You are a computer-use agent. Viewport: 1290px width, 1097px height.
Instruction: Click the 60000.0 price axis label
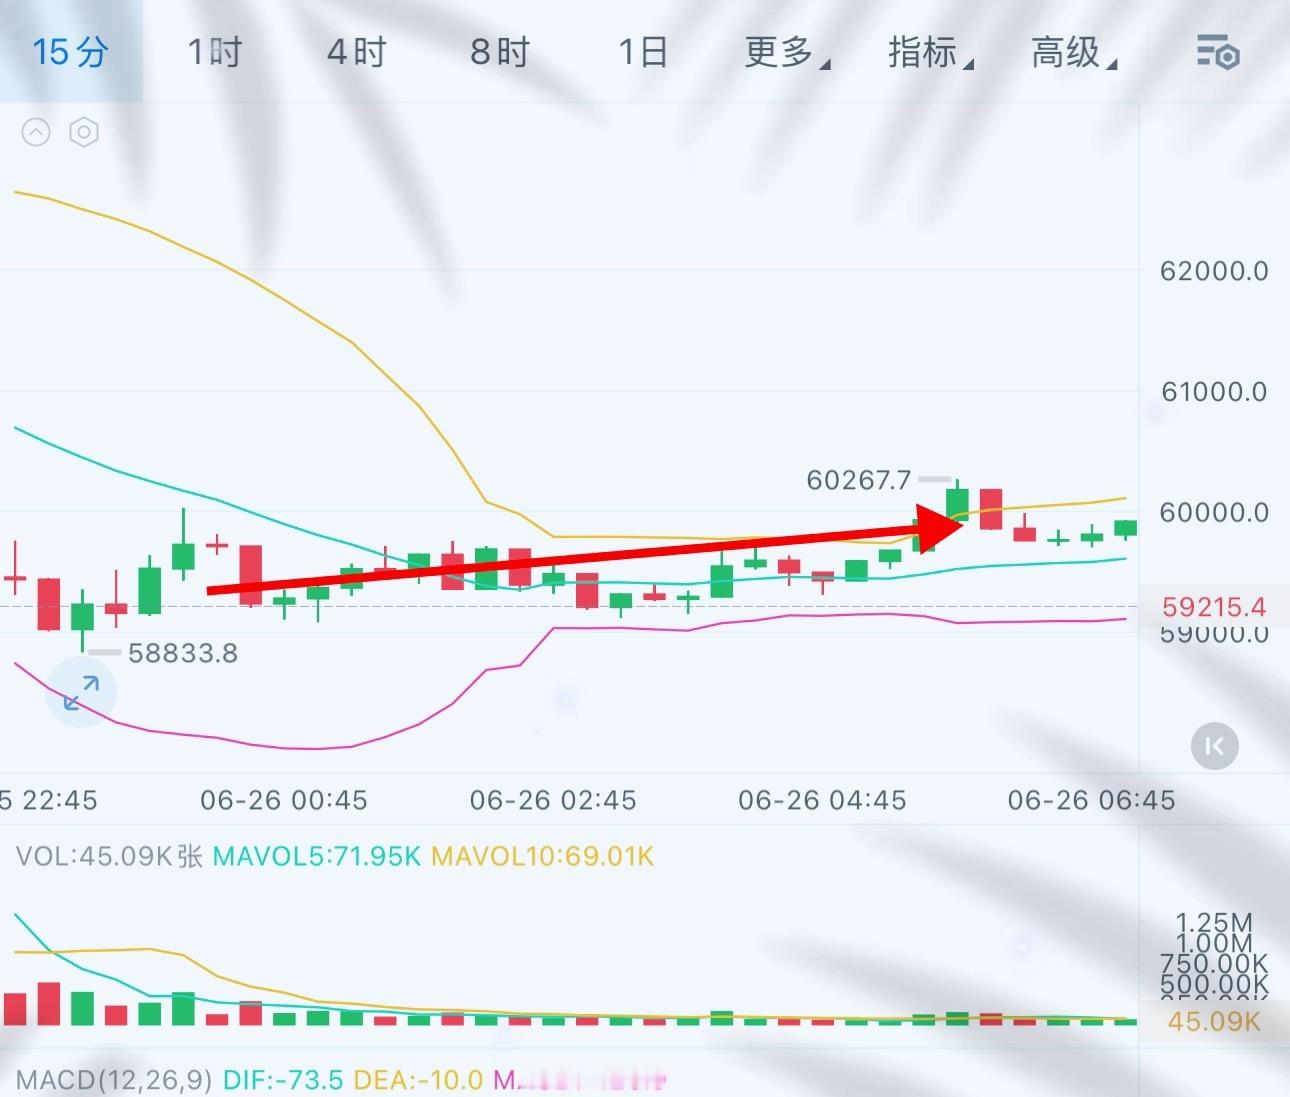pyautogui.click(x=1214, y=512)
